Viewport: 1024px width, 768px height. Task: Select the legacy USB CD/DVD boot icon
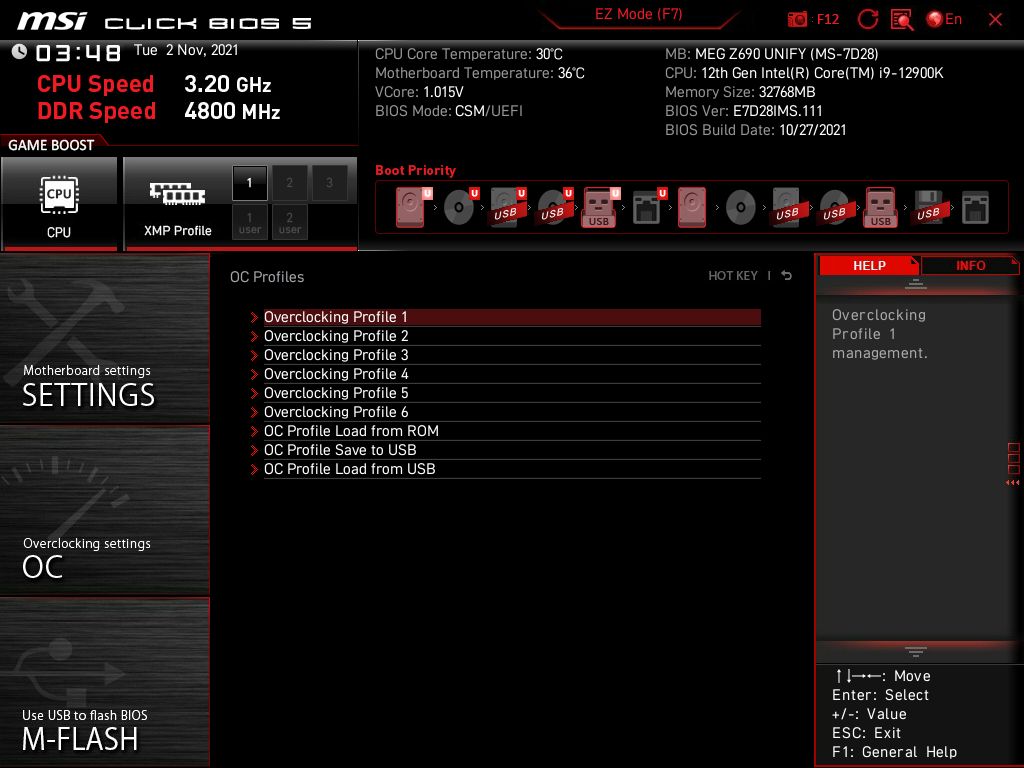click(836, 208)
